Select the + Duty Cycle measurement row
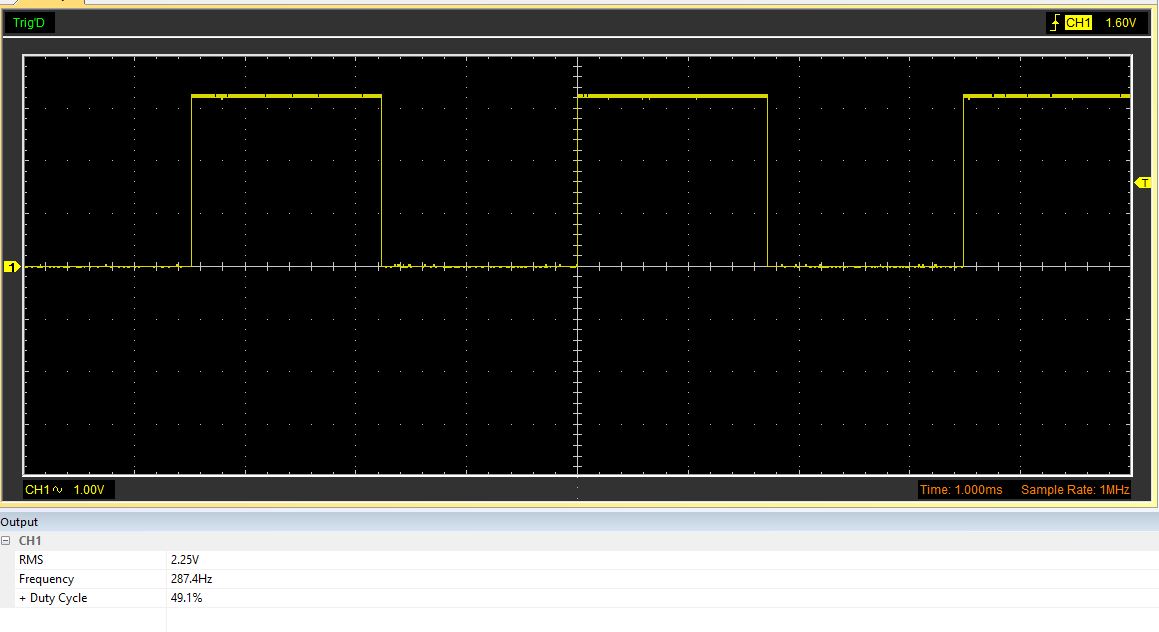This screenshot has height=632, width=1159. click(580, 598)
